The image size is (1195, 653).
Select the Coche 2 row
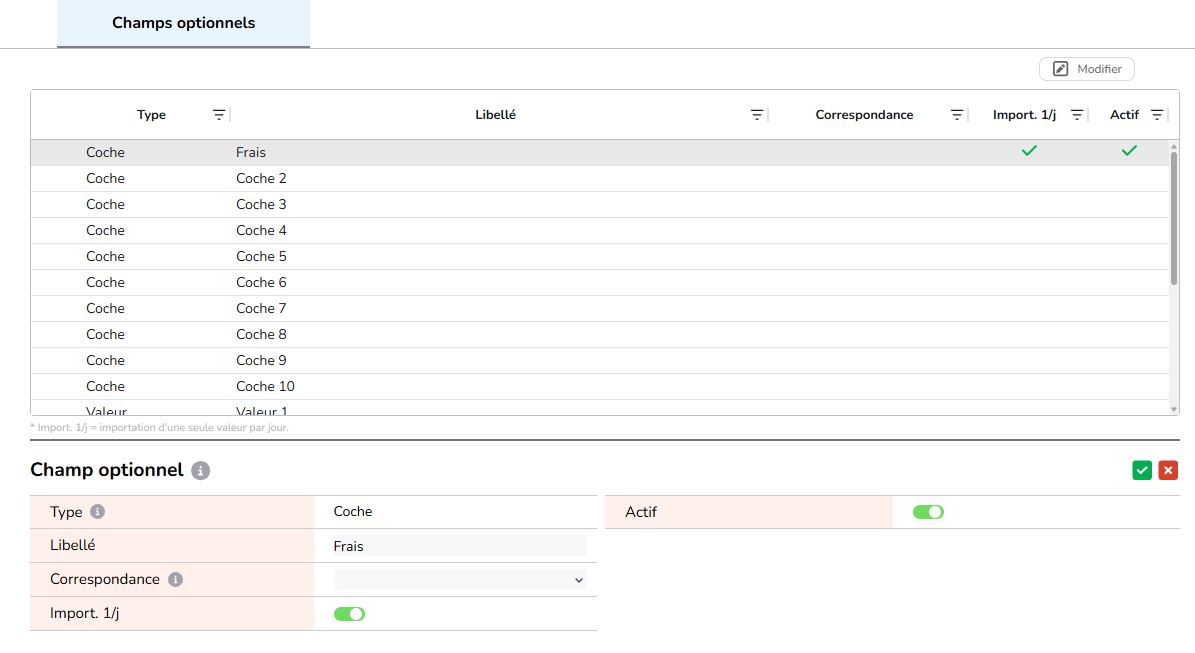[600, 178]
